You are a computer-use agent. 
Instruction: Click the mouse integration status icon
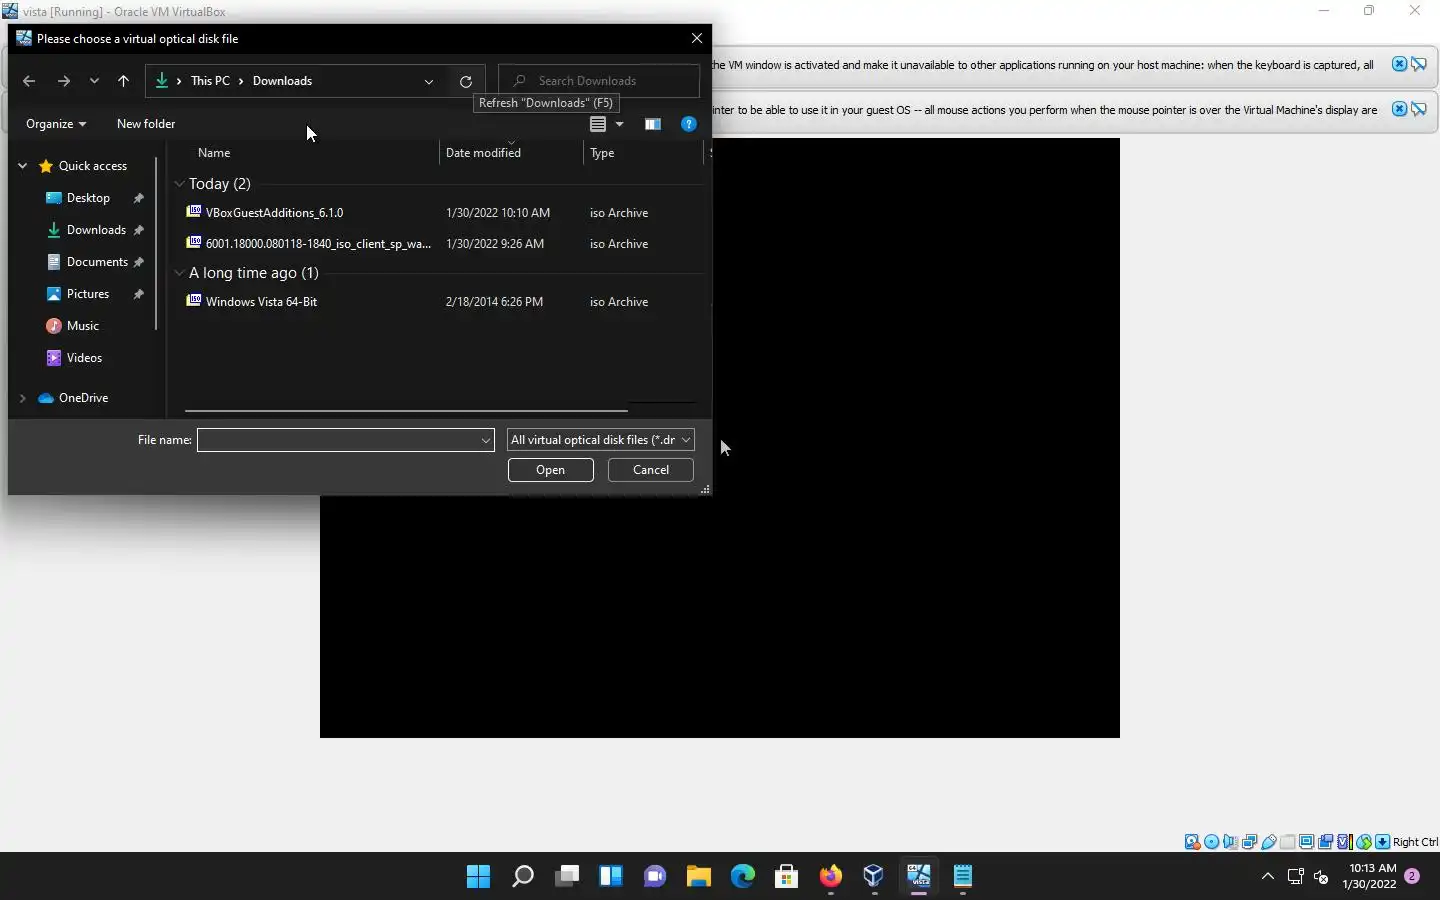point(1364,842)
